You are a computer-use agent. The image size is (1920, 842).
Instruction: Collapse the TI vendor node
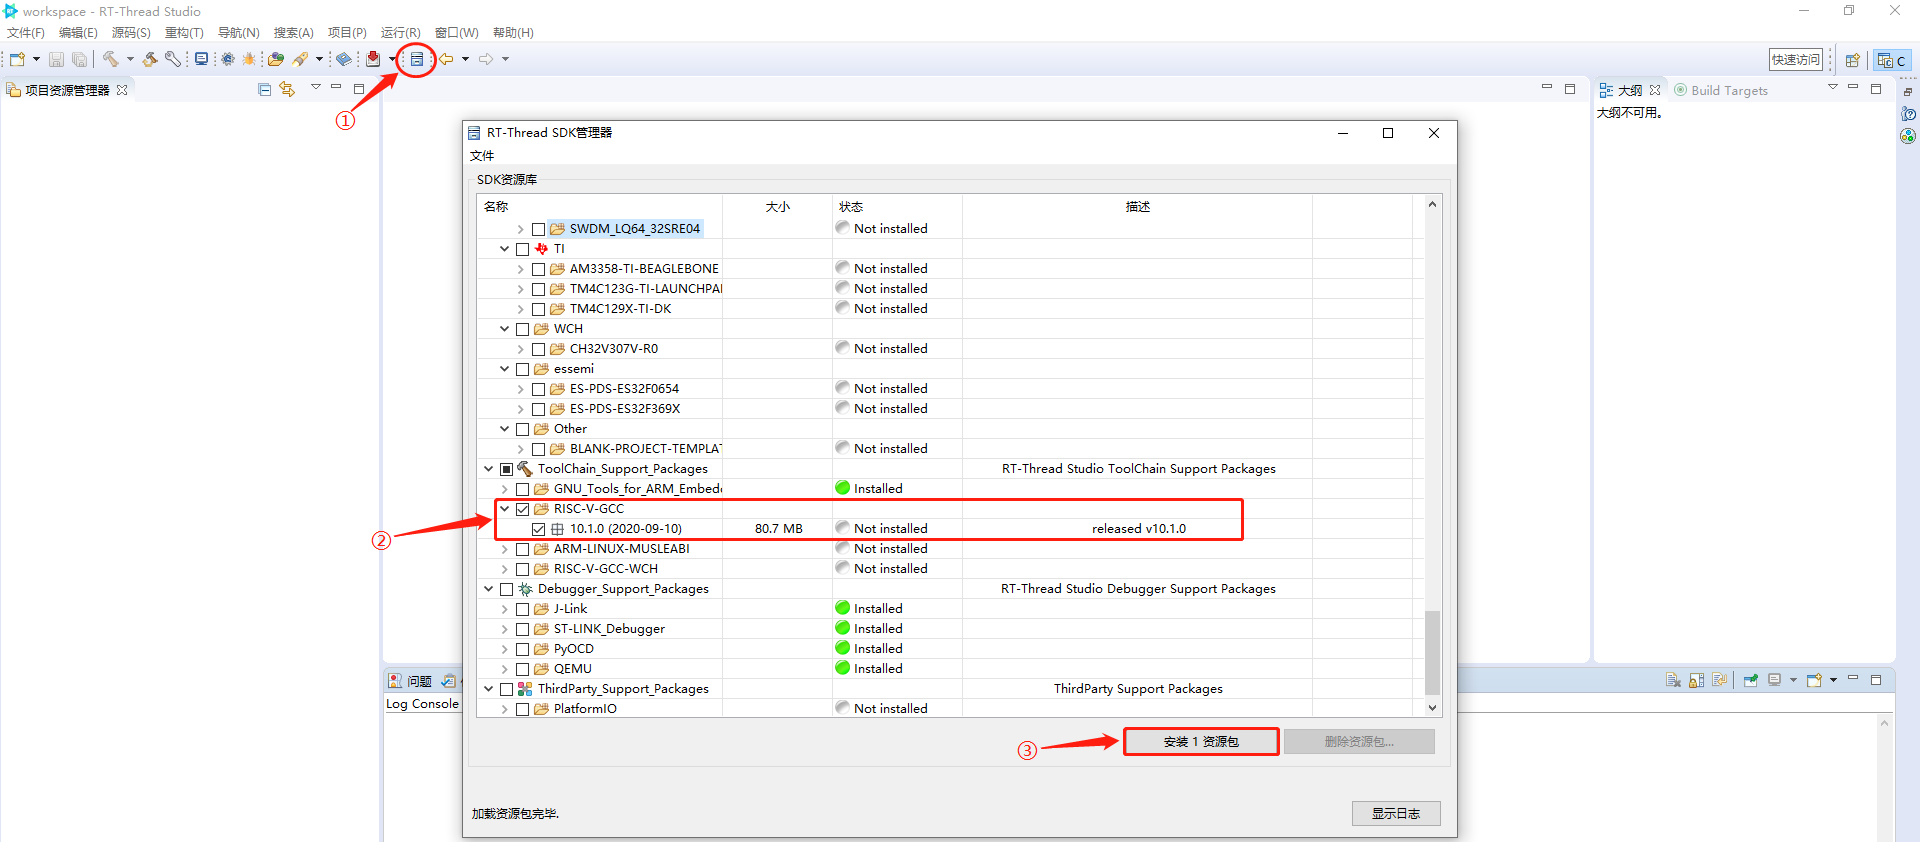tap(505, 249)
